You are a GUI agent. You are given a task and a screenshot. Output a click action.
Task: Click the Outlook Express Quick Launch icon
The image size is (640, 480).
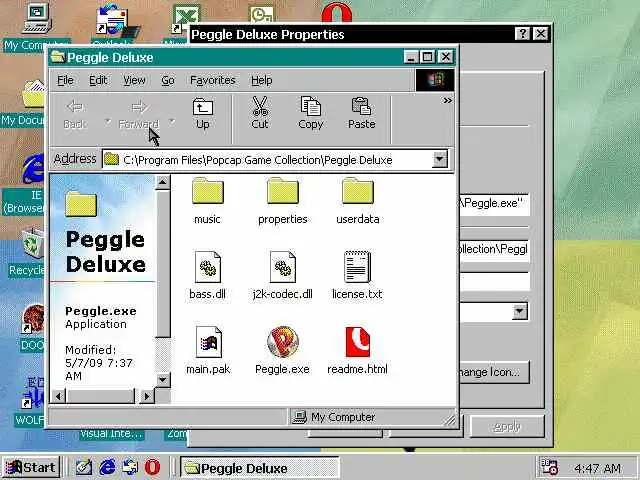[x=130, y=467]
